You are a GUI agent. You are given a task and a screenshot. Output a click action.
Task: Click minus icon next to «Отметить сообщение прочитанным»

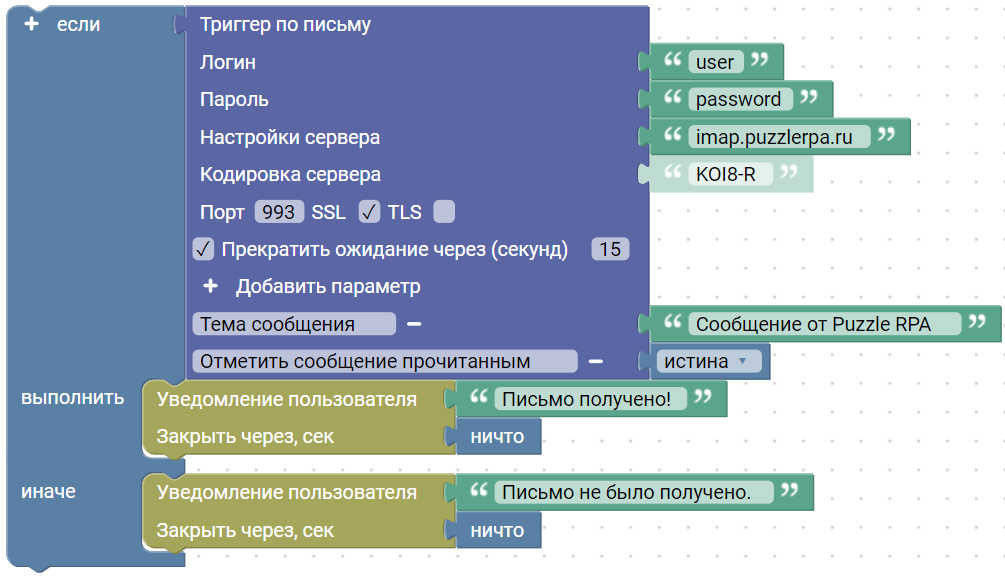tap(595, 362)
